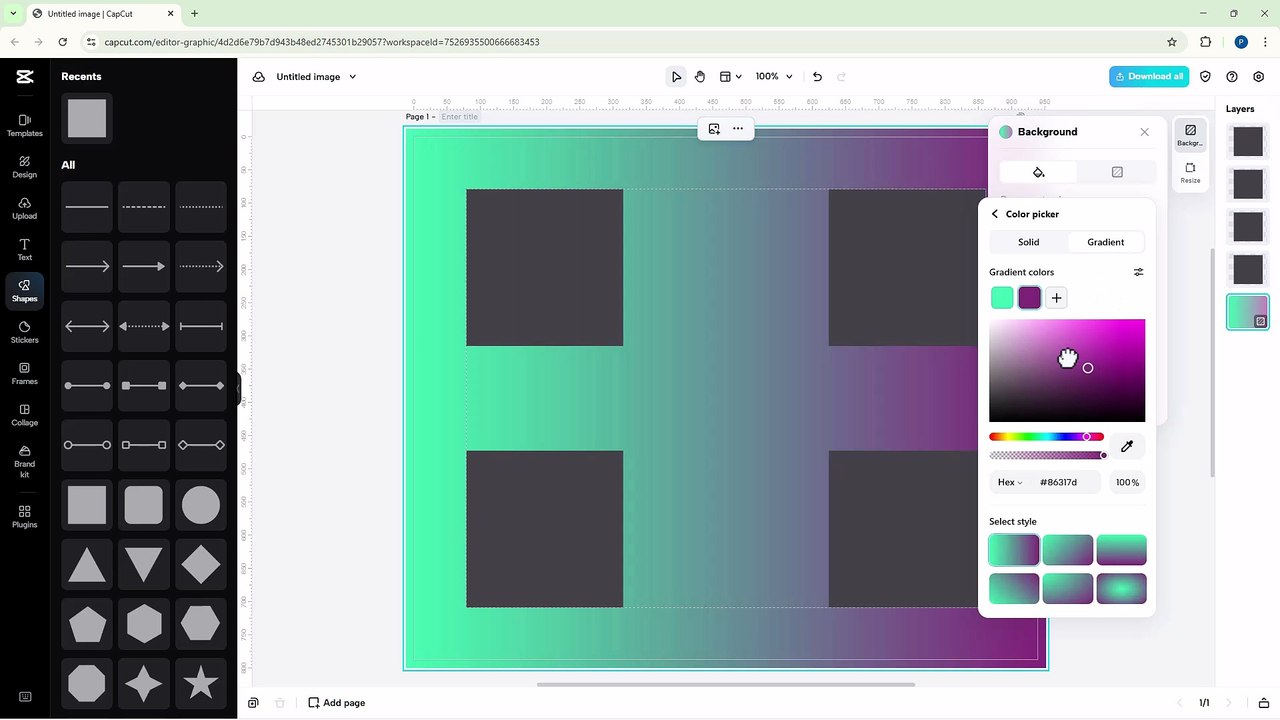Open the Templates sidebar panel
This screenshot has height=720, width=1280.
[24, 125]
